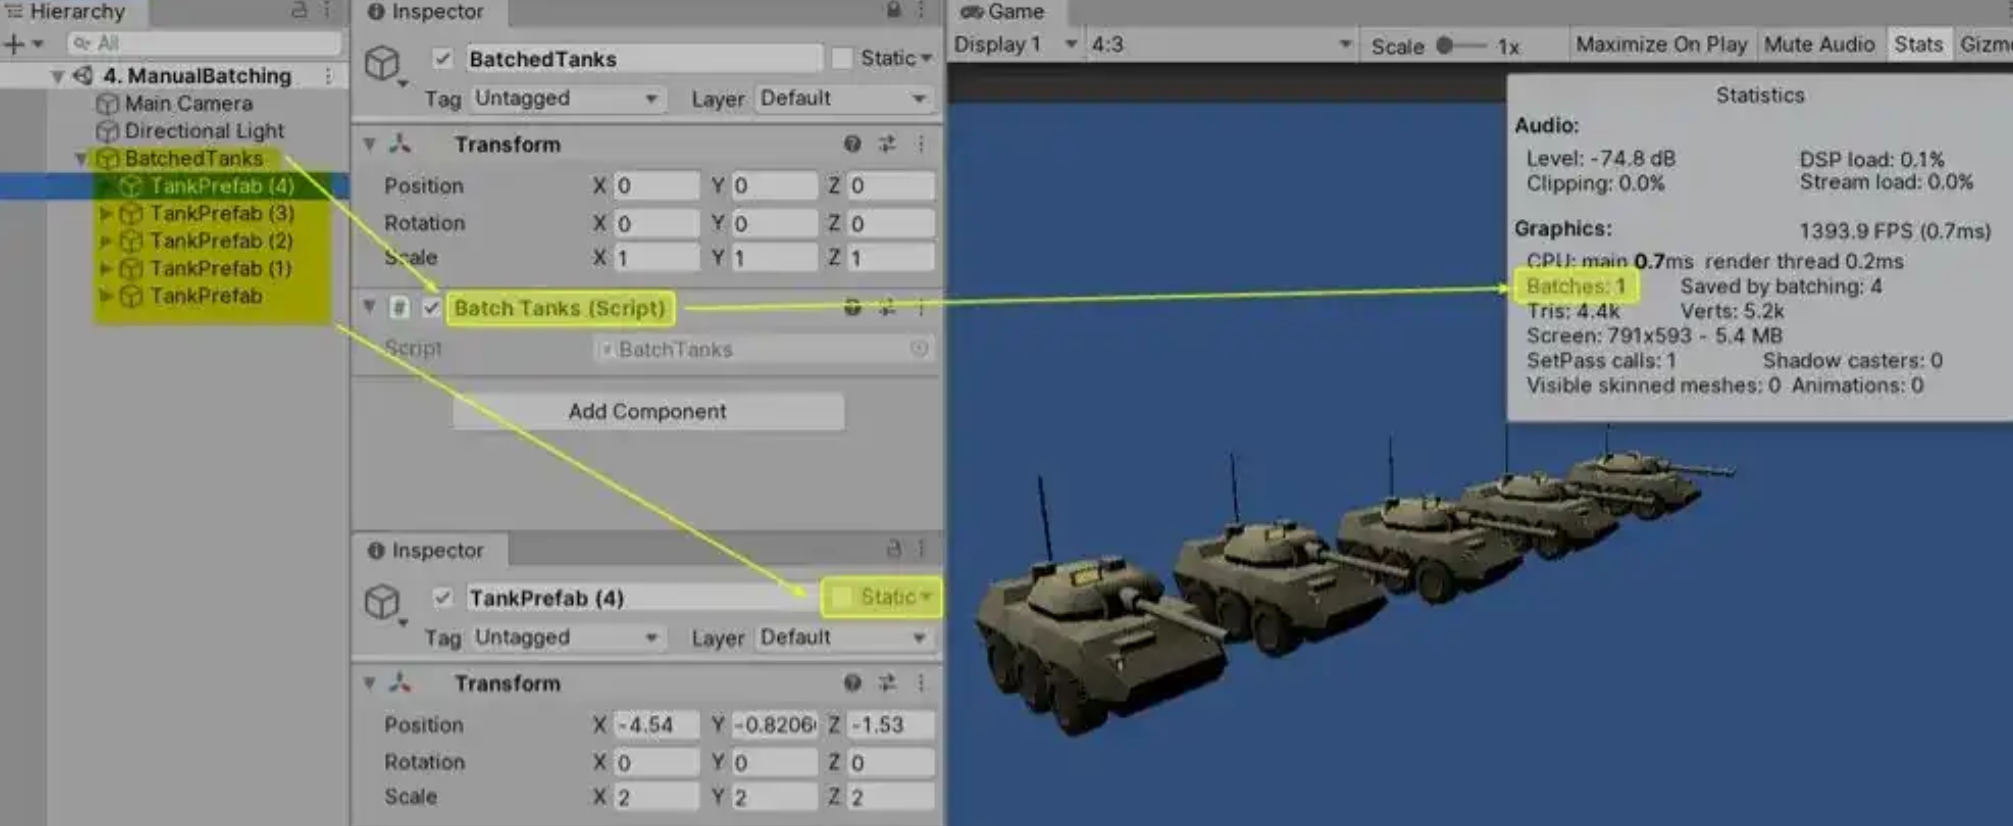Click the Transform preset icon for BatchedTanks

(887, 144)
